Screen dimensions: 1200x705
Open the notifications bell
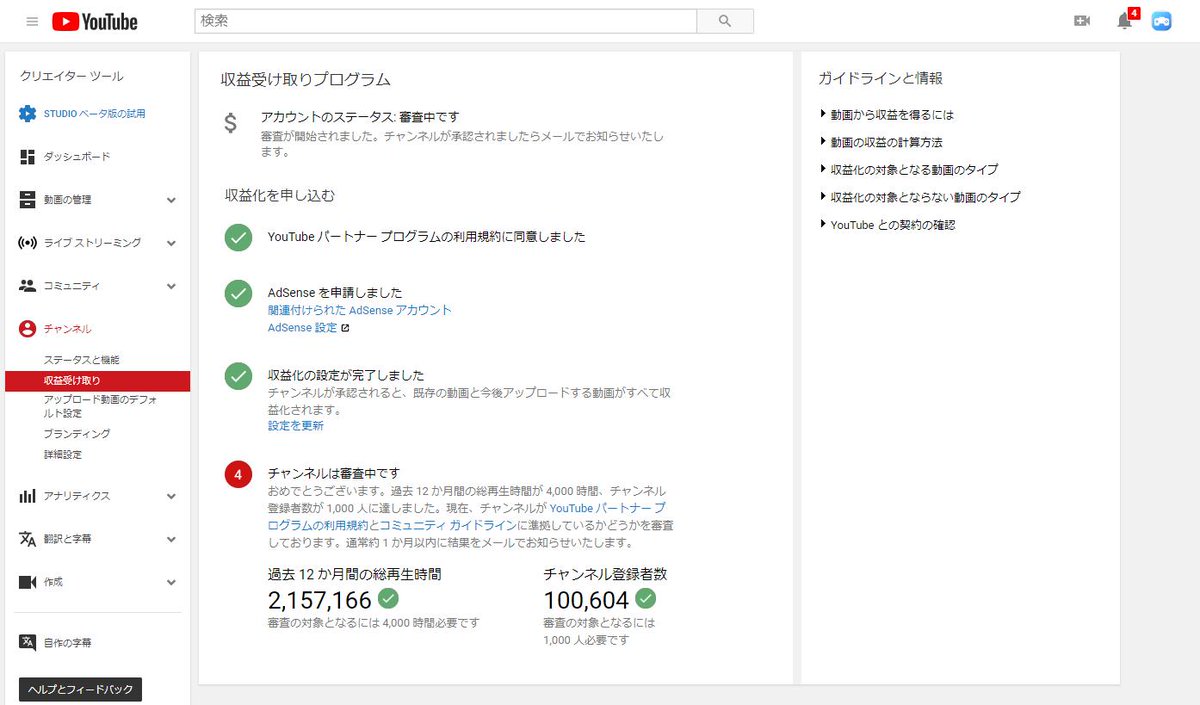[1125, 20]
